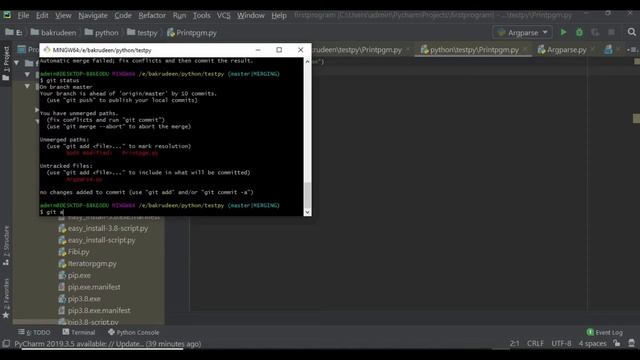Open the Code menu
640x360 pixels.
123,16
